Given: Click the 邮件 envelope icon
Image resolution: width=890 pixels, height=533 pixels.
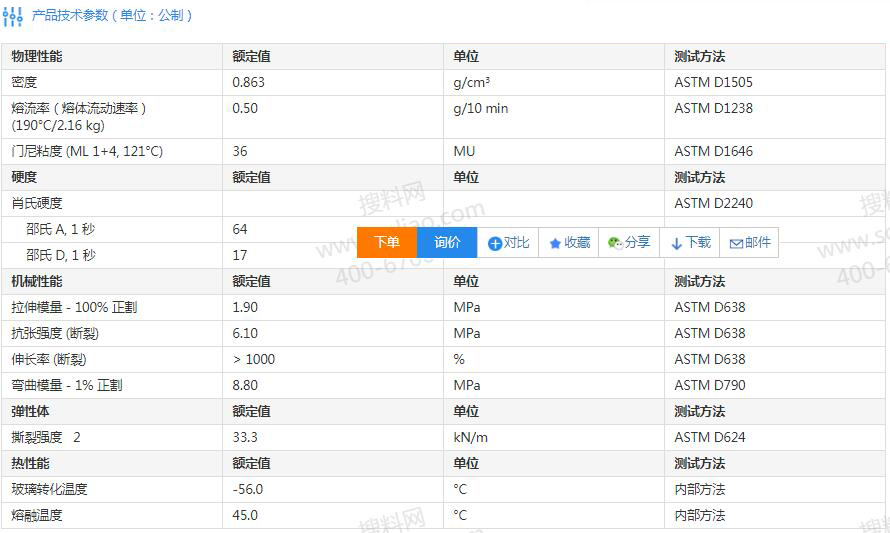Looking at the screenshot, I should coord(736,243).
